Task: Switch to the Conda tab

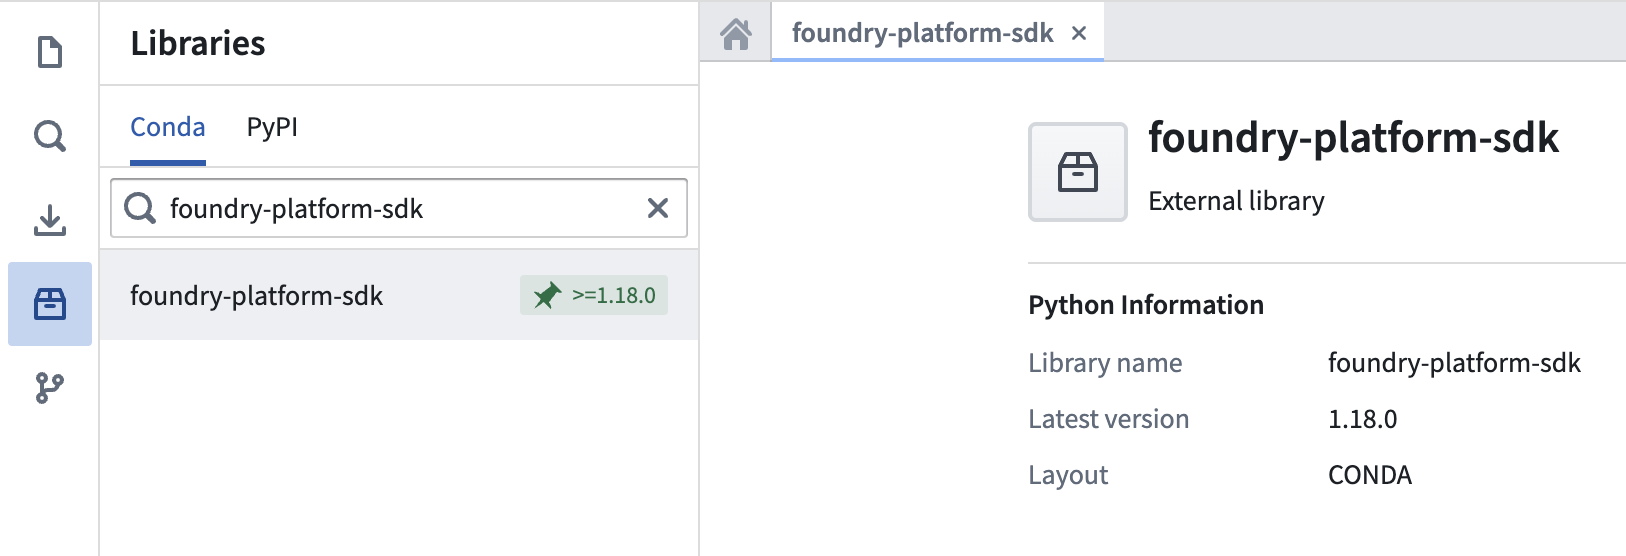Action: click(x=167, y=127)
